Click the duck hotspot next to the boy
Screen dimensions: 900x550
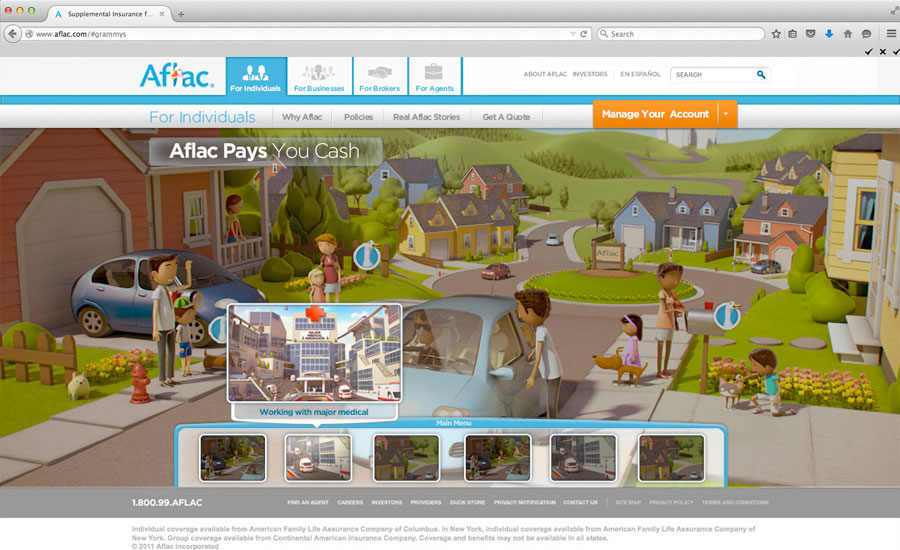[218, 328]
